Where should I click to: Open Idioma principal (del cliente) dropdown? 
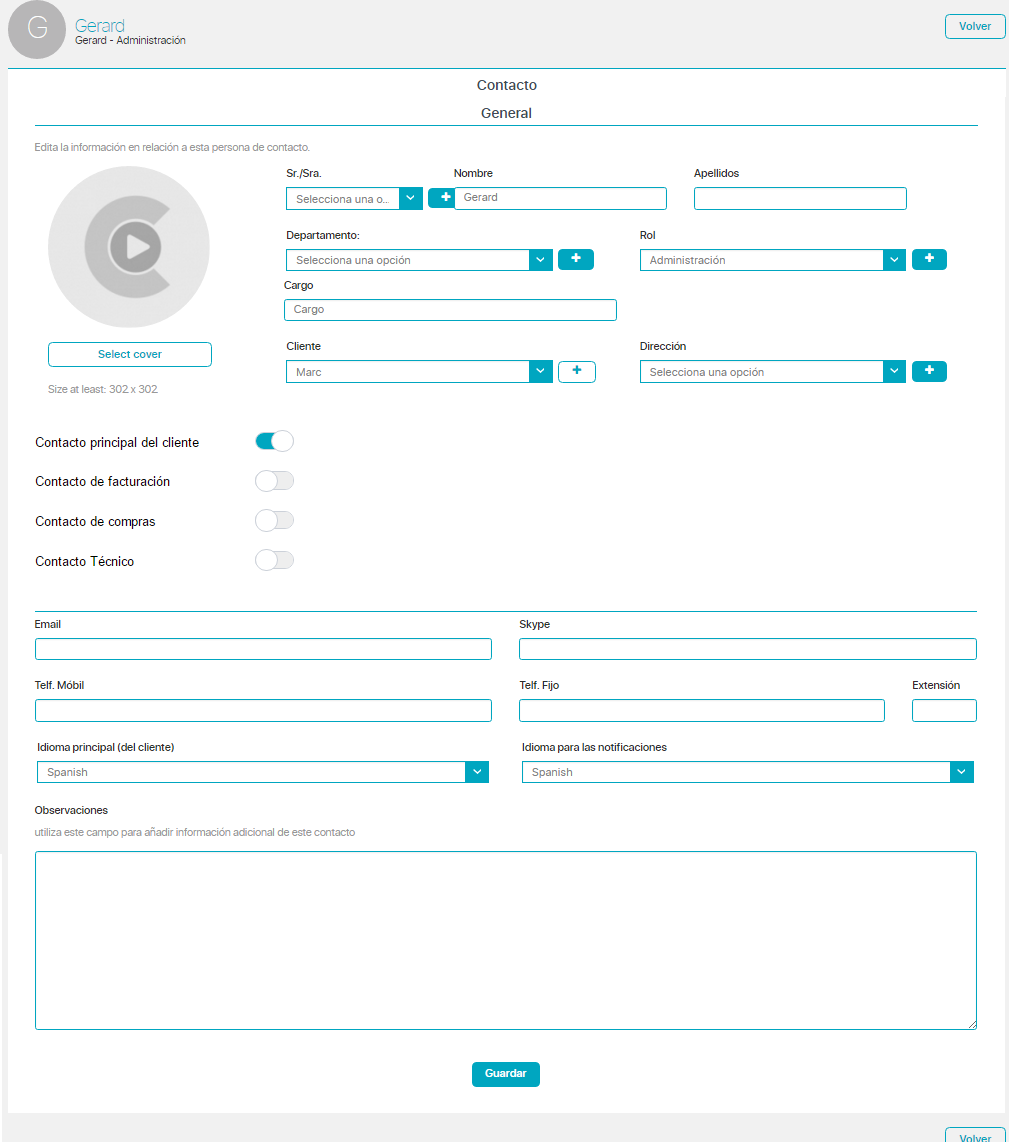point(263,772)
